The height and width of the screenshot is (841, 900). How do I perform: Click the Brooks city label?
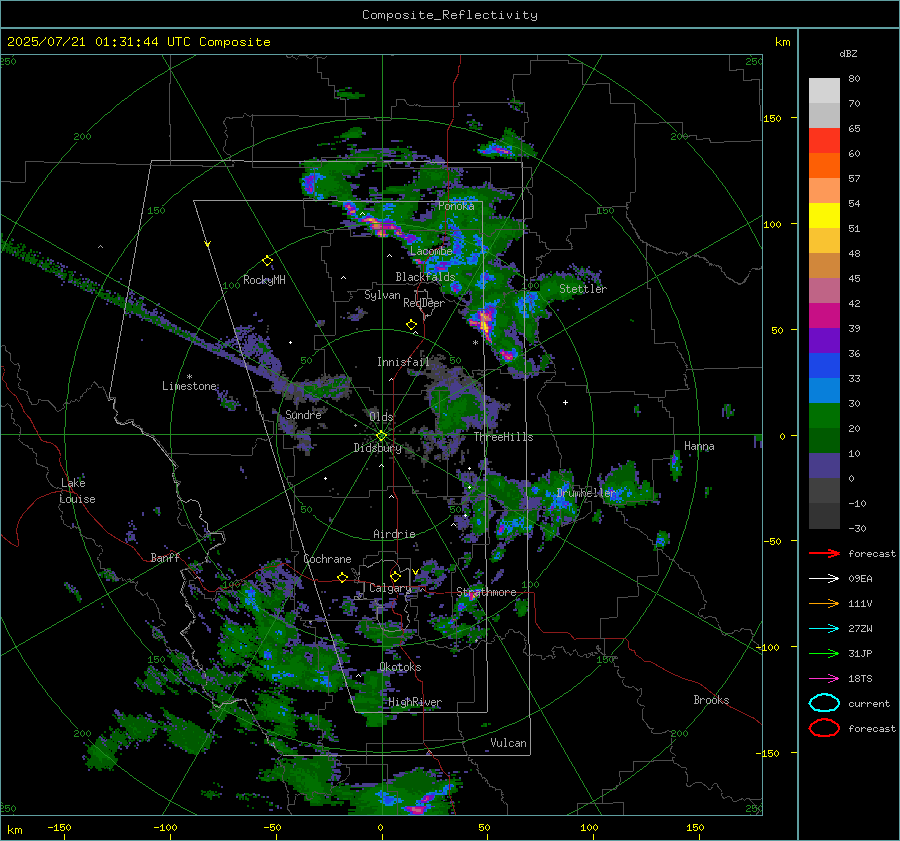tap(711, 700)
